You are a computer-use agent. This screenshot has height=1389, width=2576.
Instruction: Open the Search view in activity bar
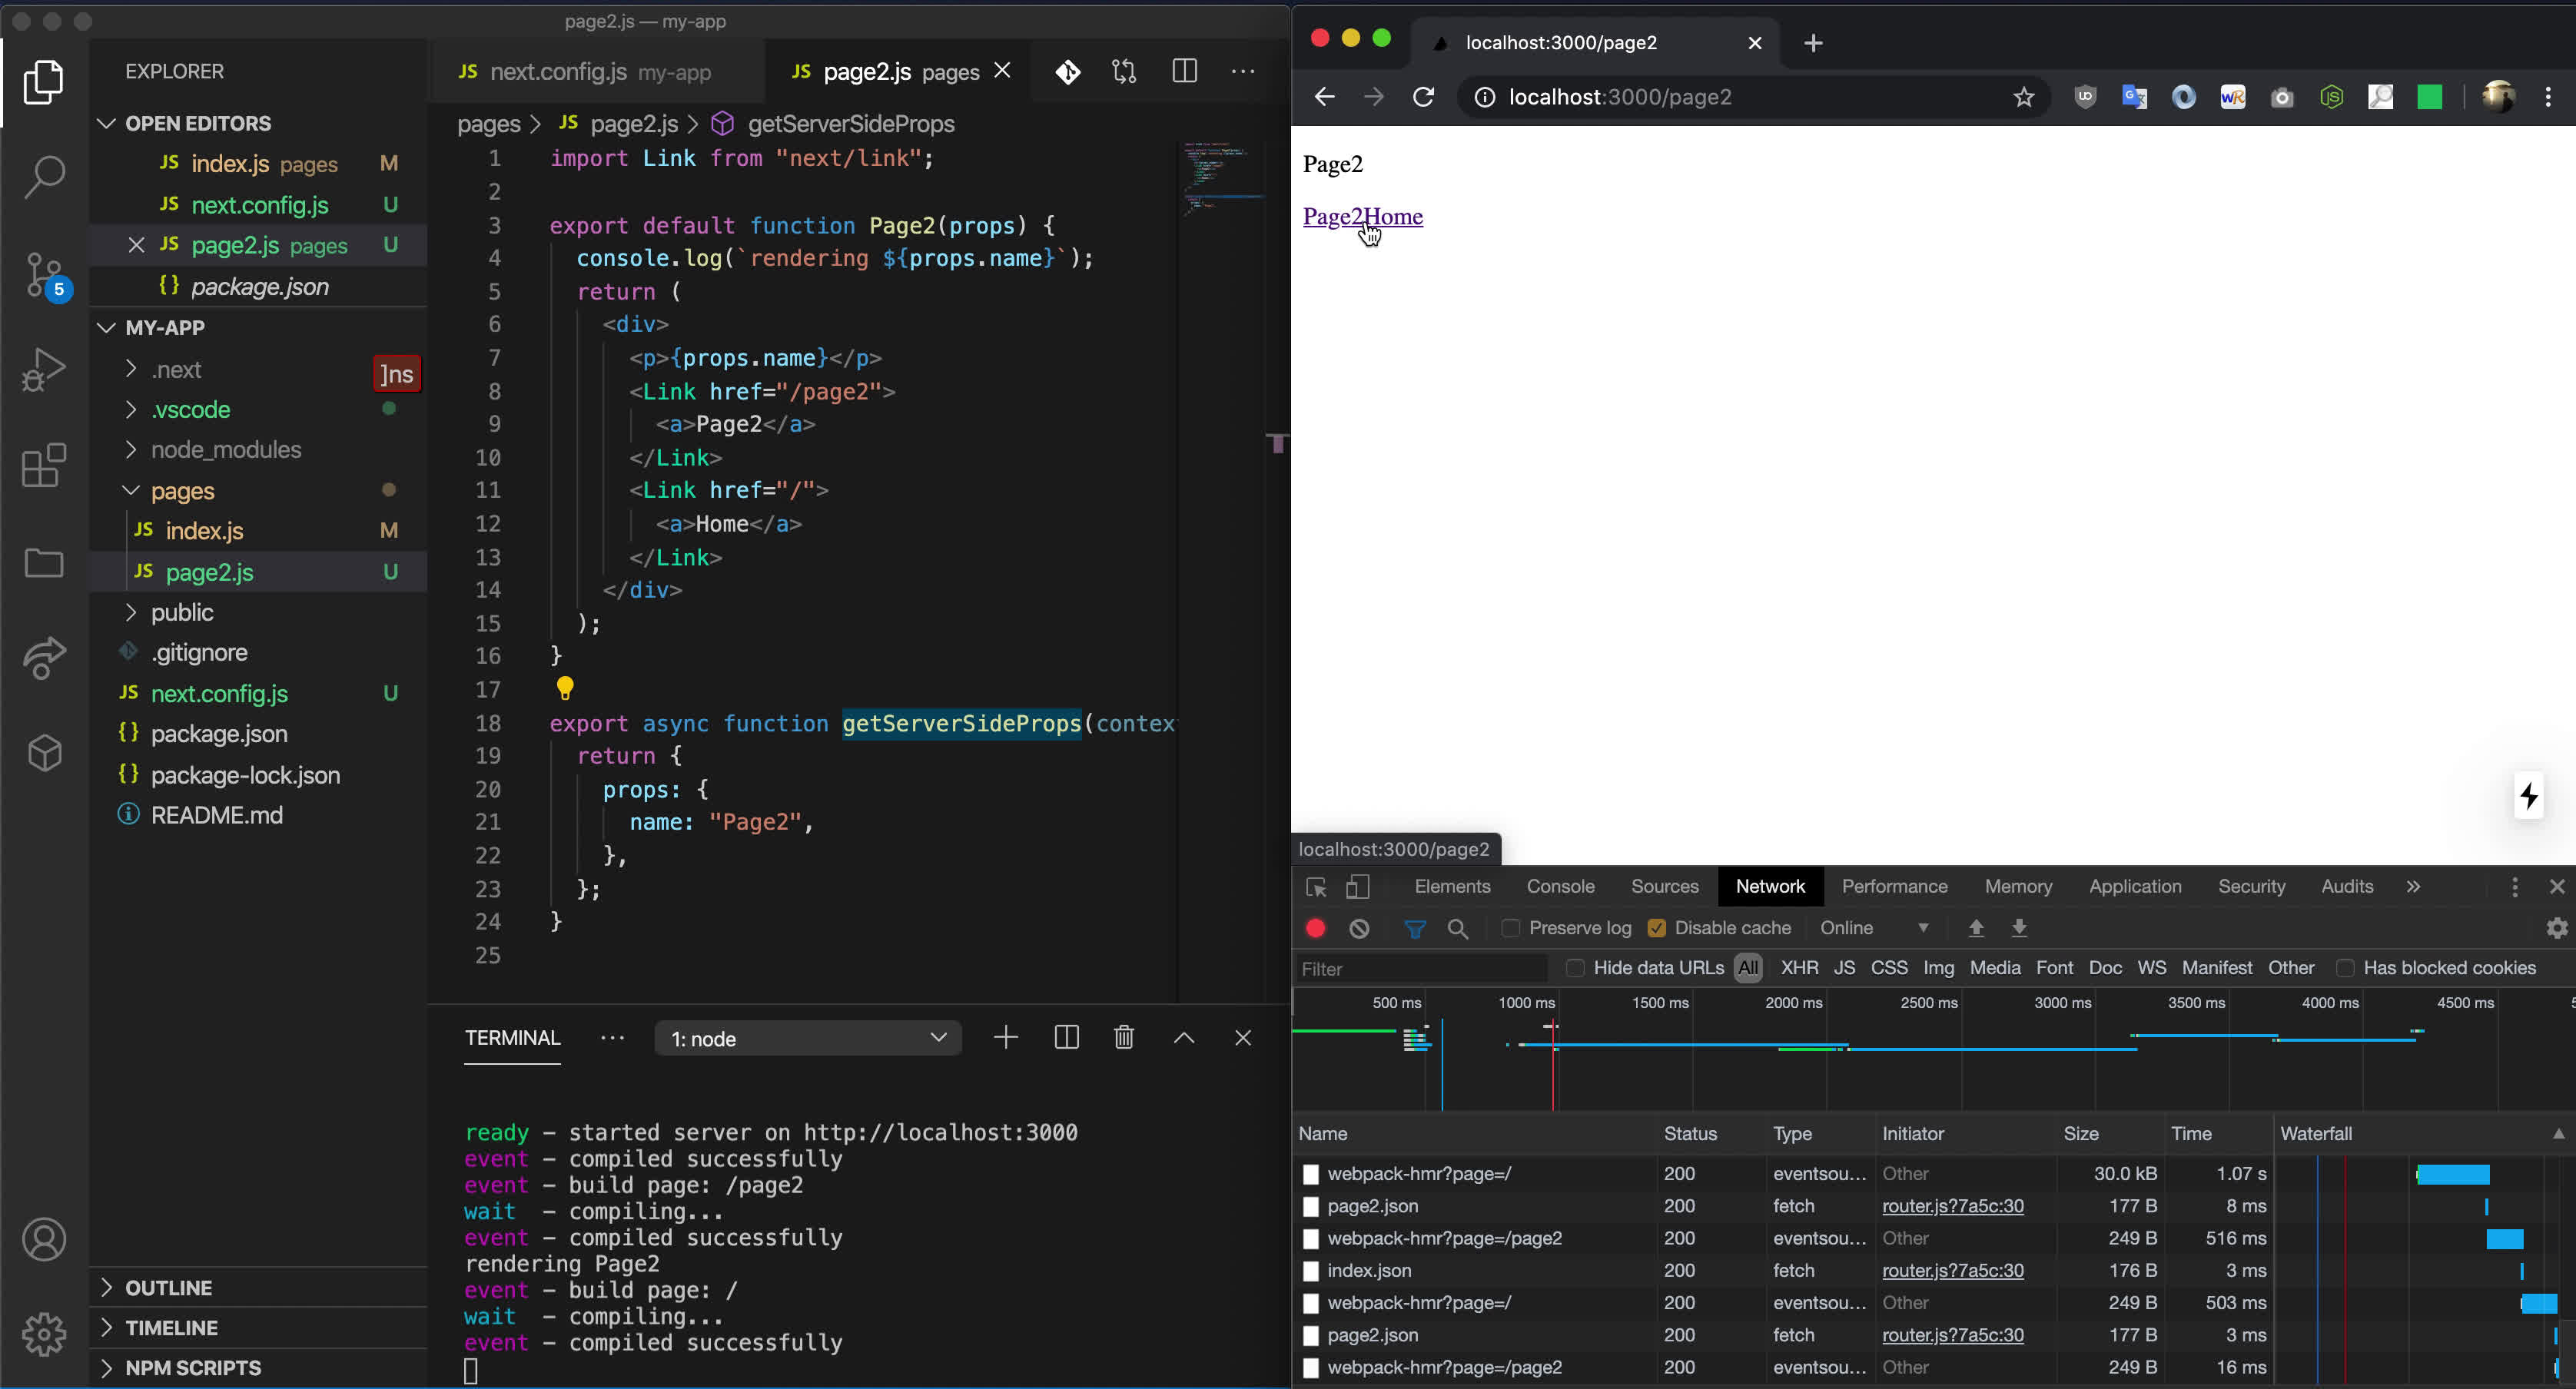(44, 177)
